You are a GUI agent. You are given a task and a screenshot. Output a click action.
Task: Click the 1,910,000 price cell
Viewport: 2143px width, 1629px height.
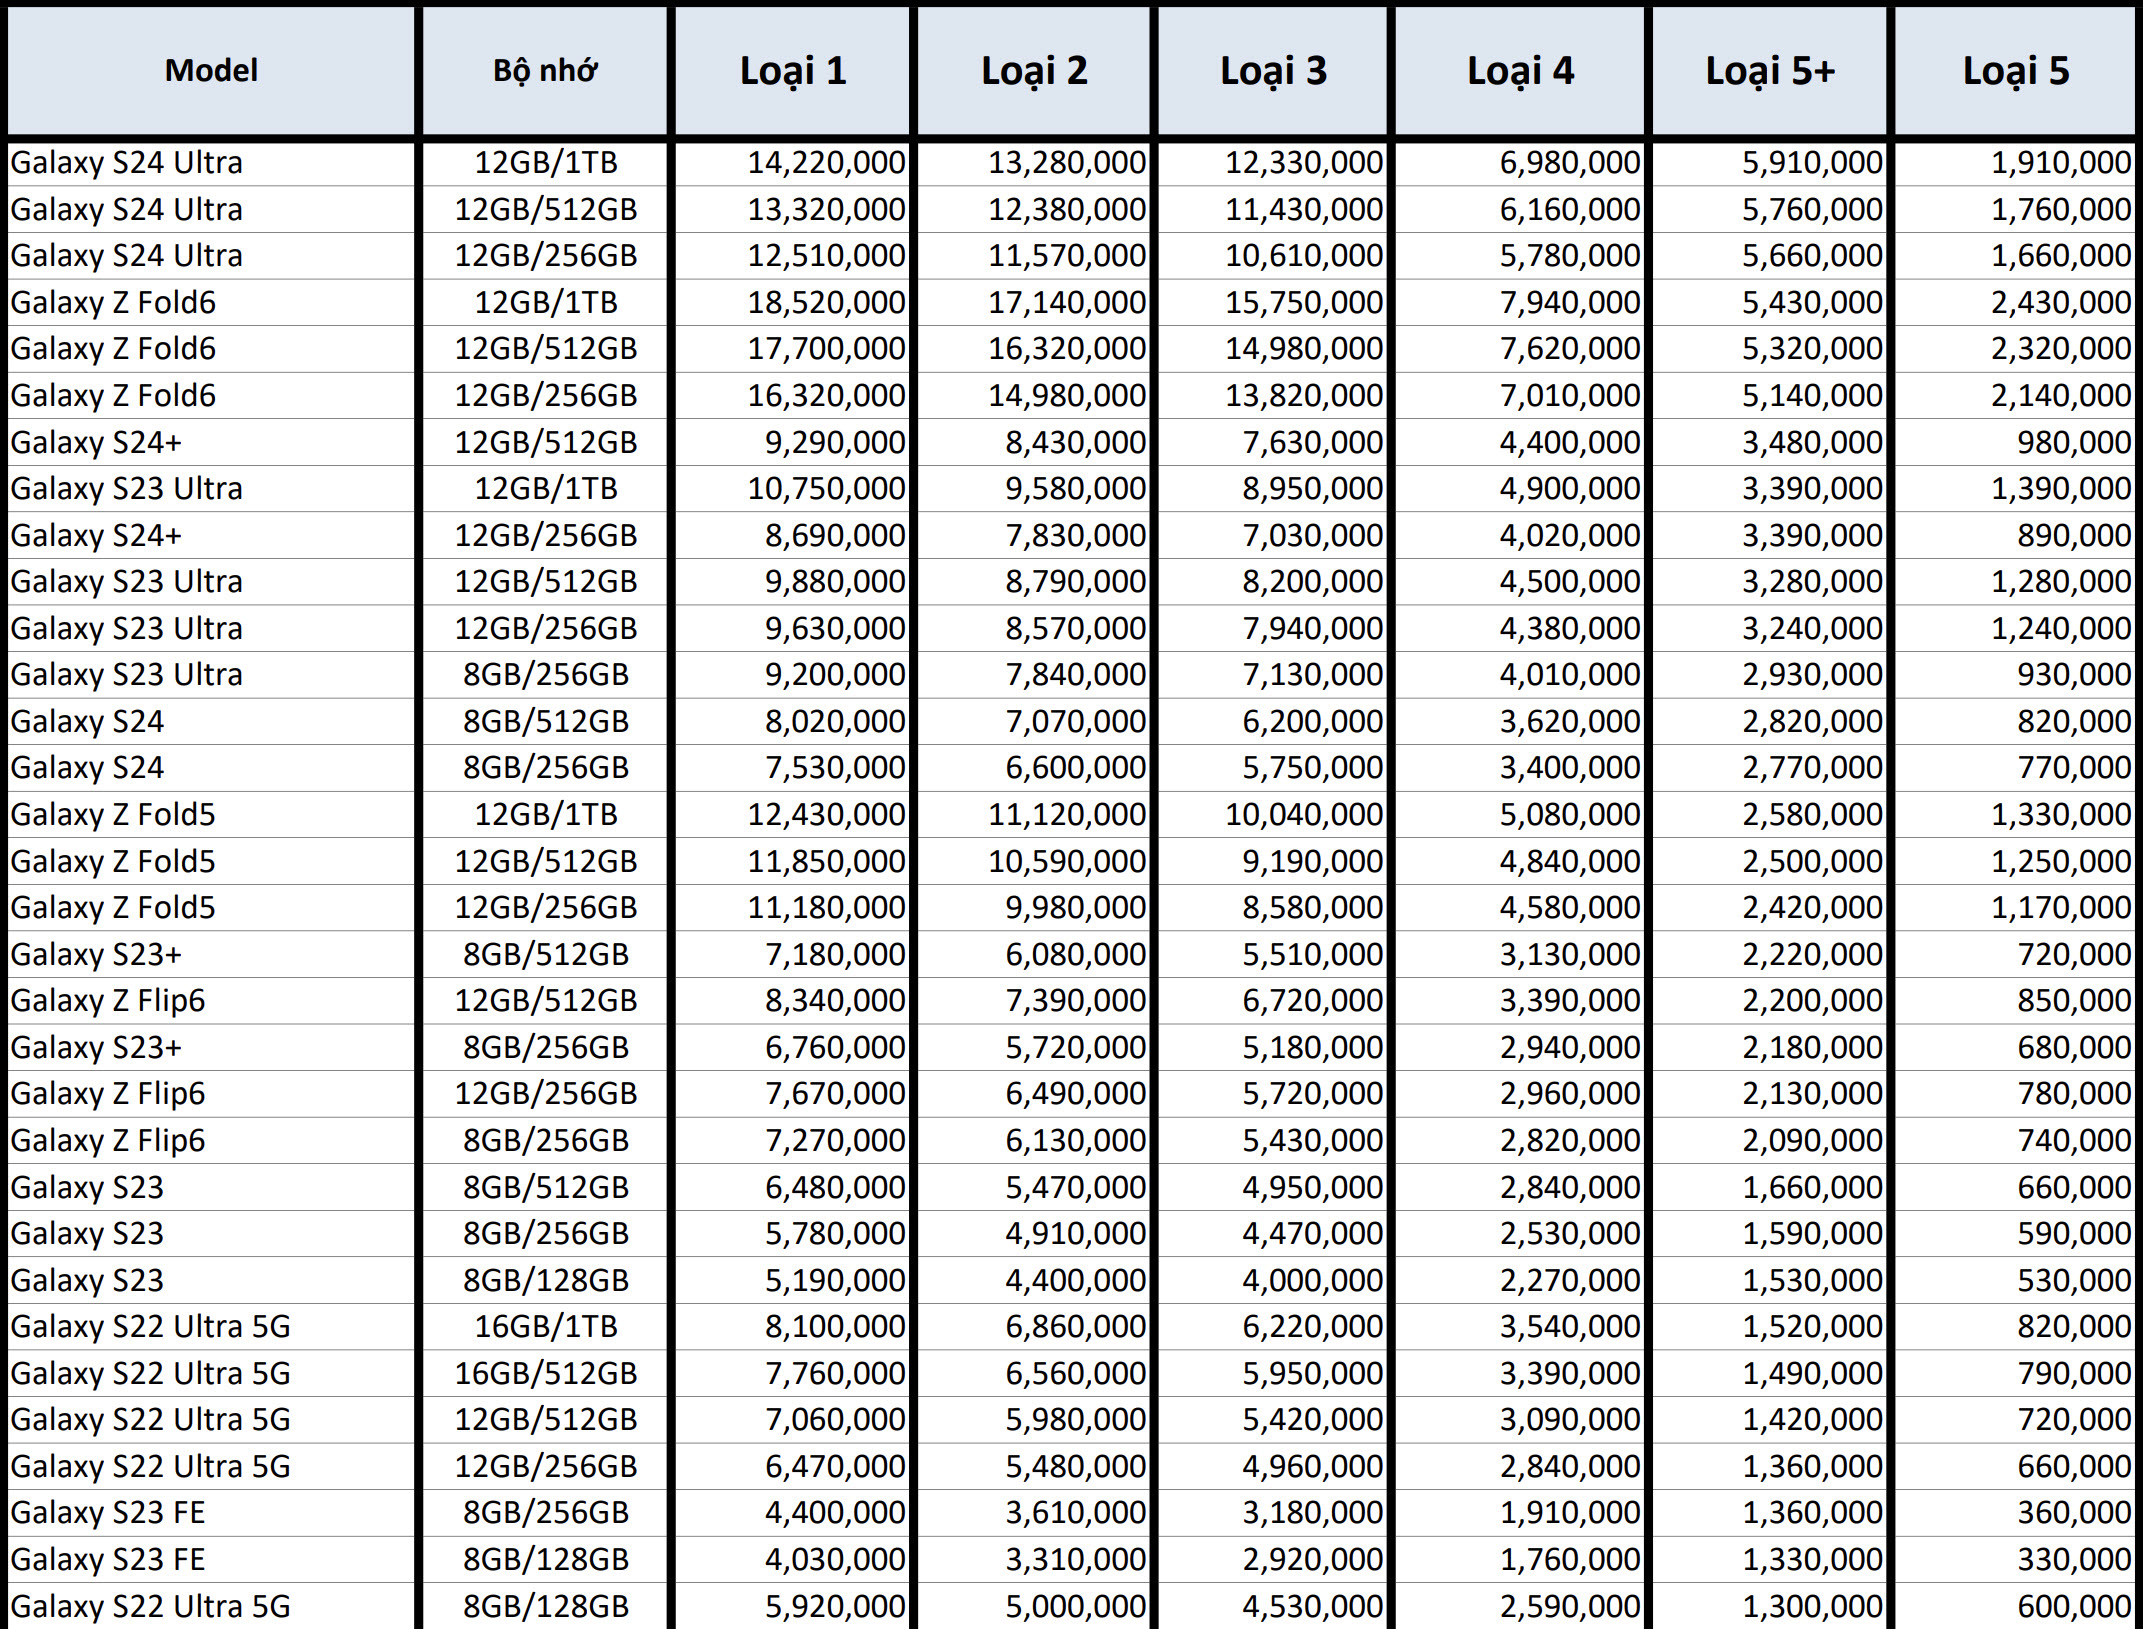[2016, 163]
